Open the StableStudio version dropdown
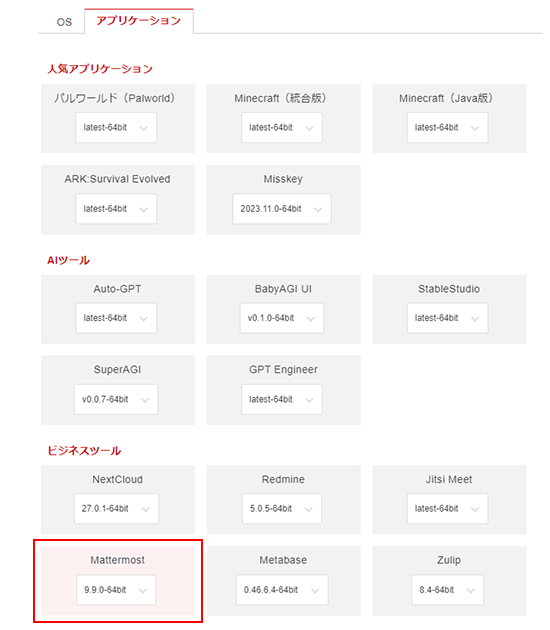This screenshot has height=630, width=550. tap(448, 318)
